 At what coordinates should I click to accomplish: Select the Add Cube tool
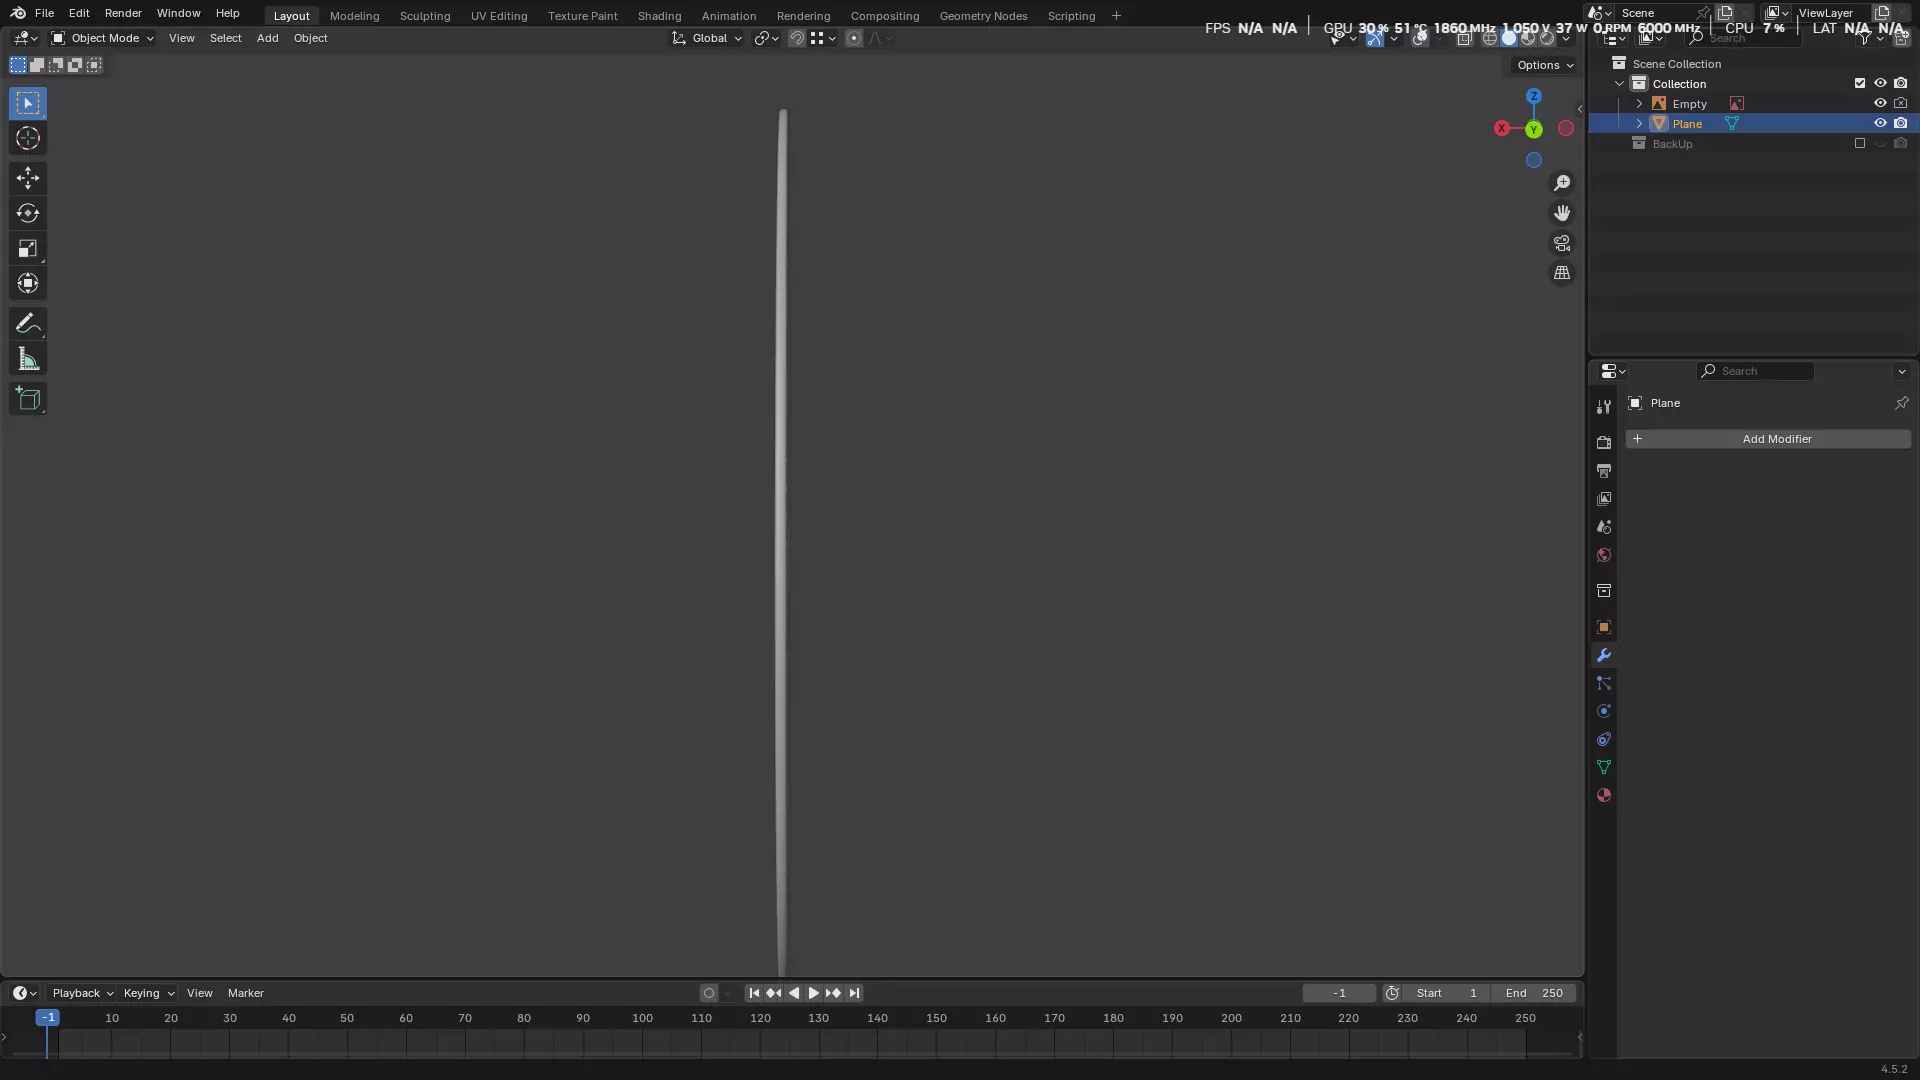pyautogui.click(x=28, y=399)
